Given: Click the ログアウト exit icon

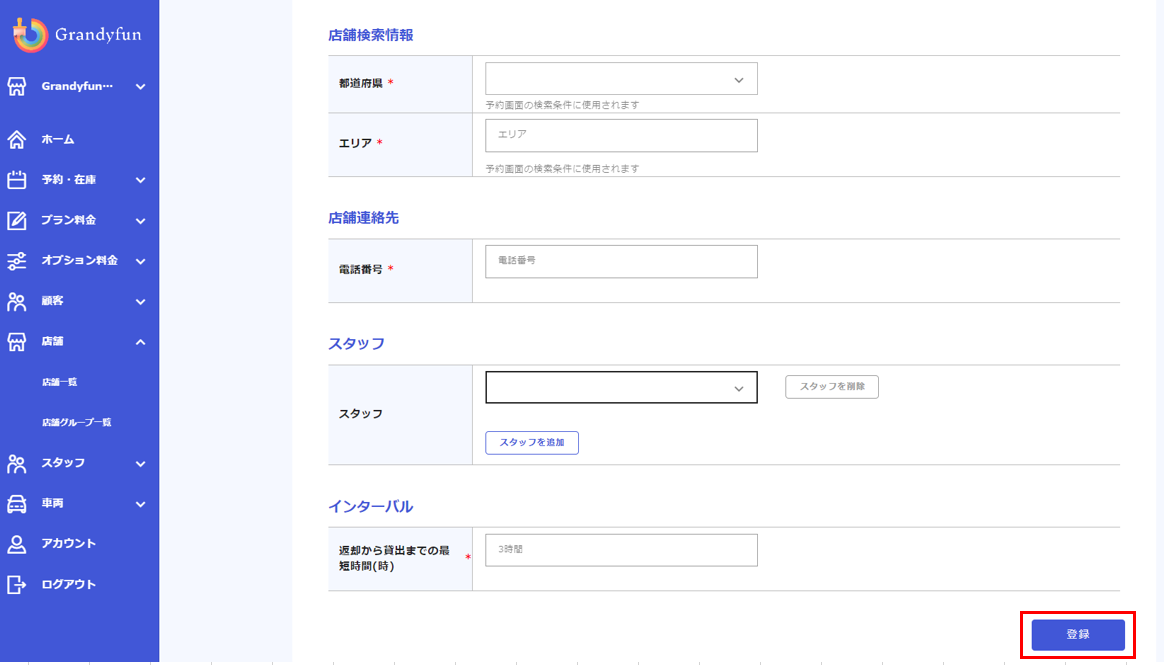Looking at the screenshot, I should [16, 584].
